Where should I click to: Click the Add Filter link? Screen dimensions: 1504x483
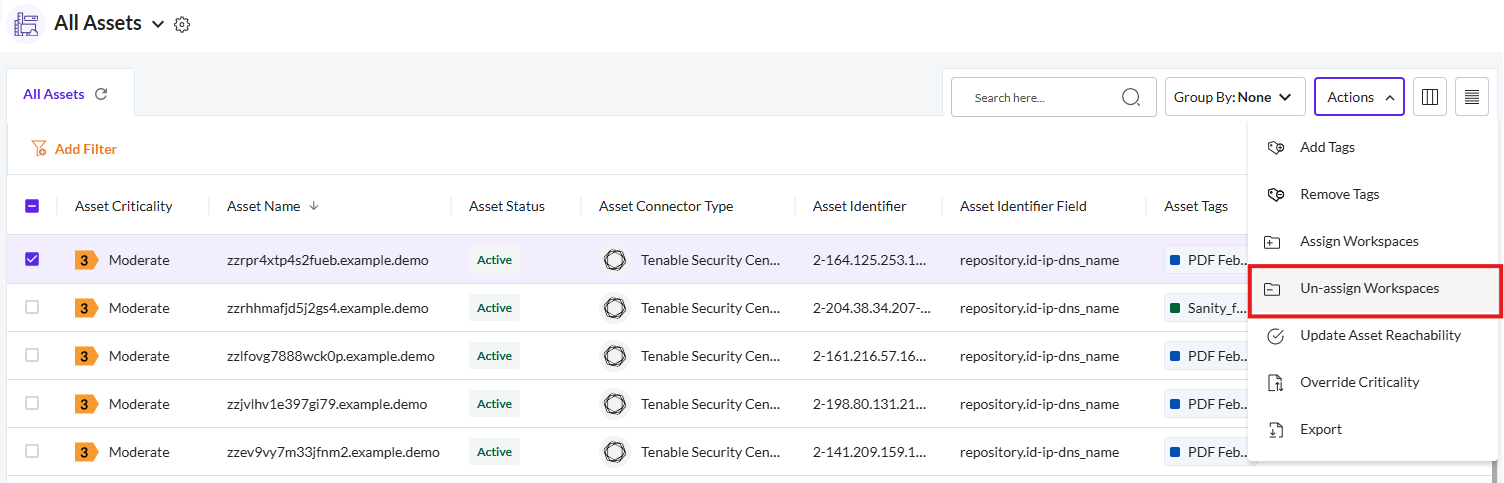[x=85, y=149]
